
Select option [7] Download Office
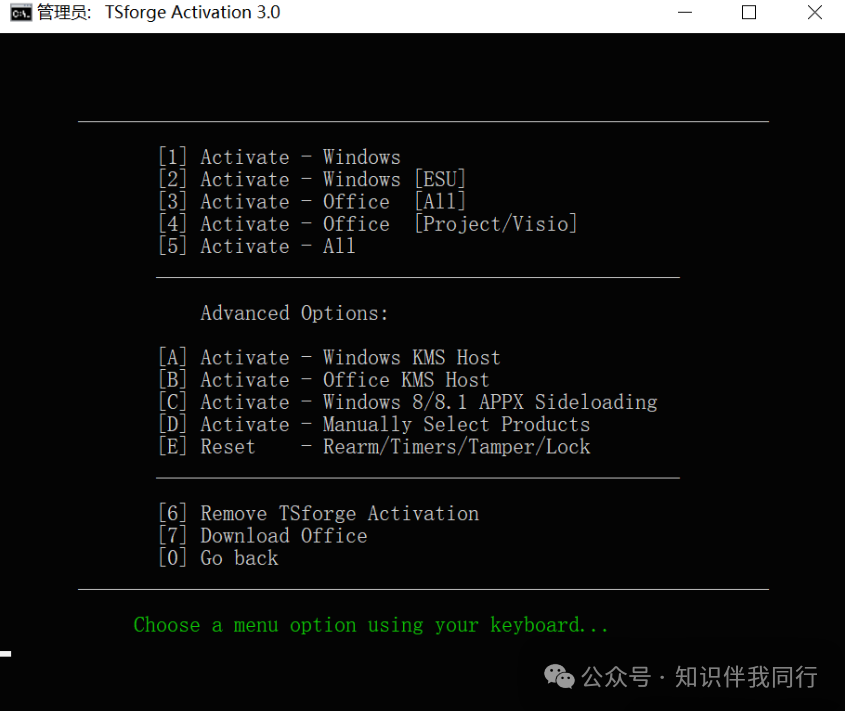(262, 536)
